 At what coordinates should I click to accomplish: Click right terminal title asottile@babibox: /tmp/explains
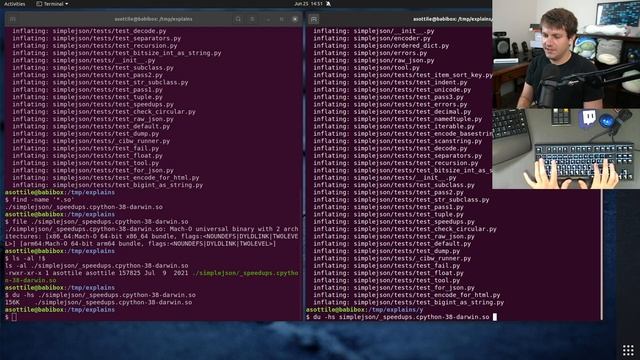click(452, 19)
